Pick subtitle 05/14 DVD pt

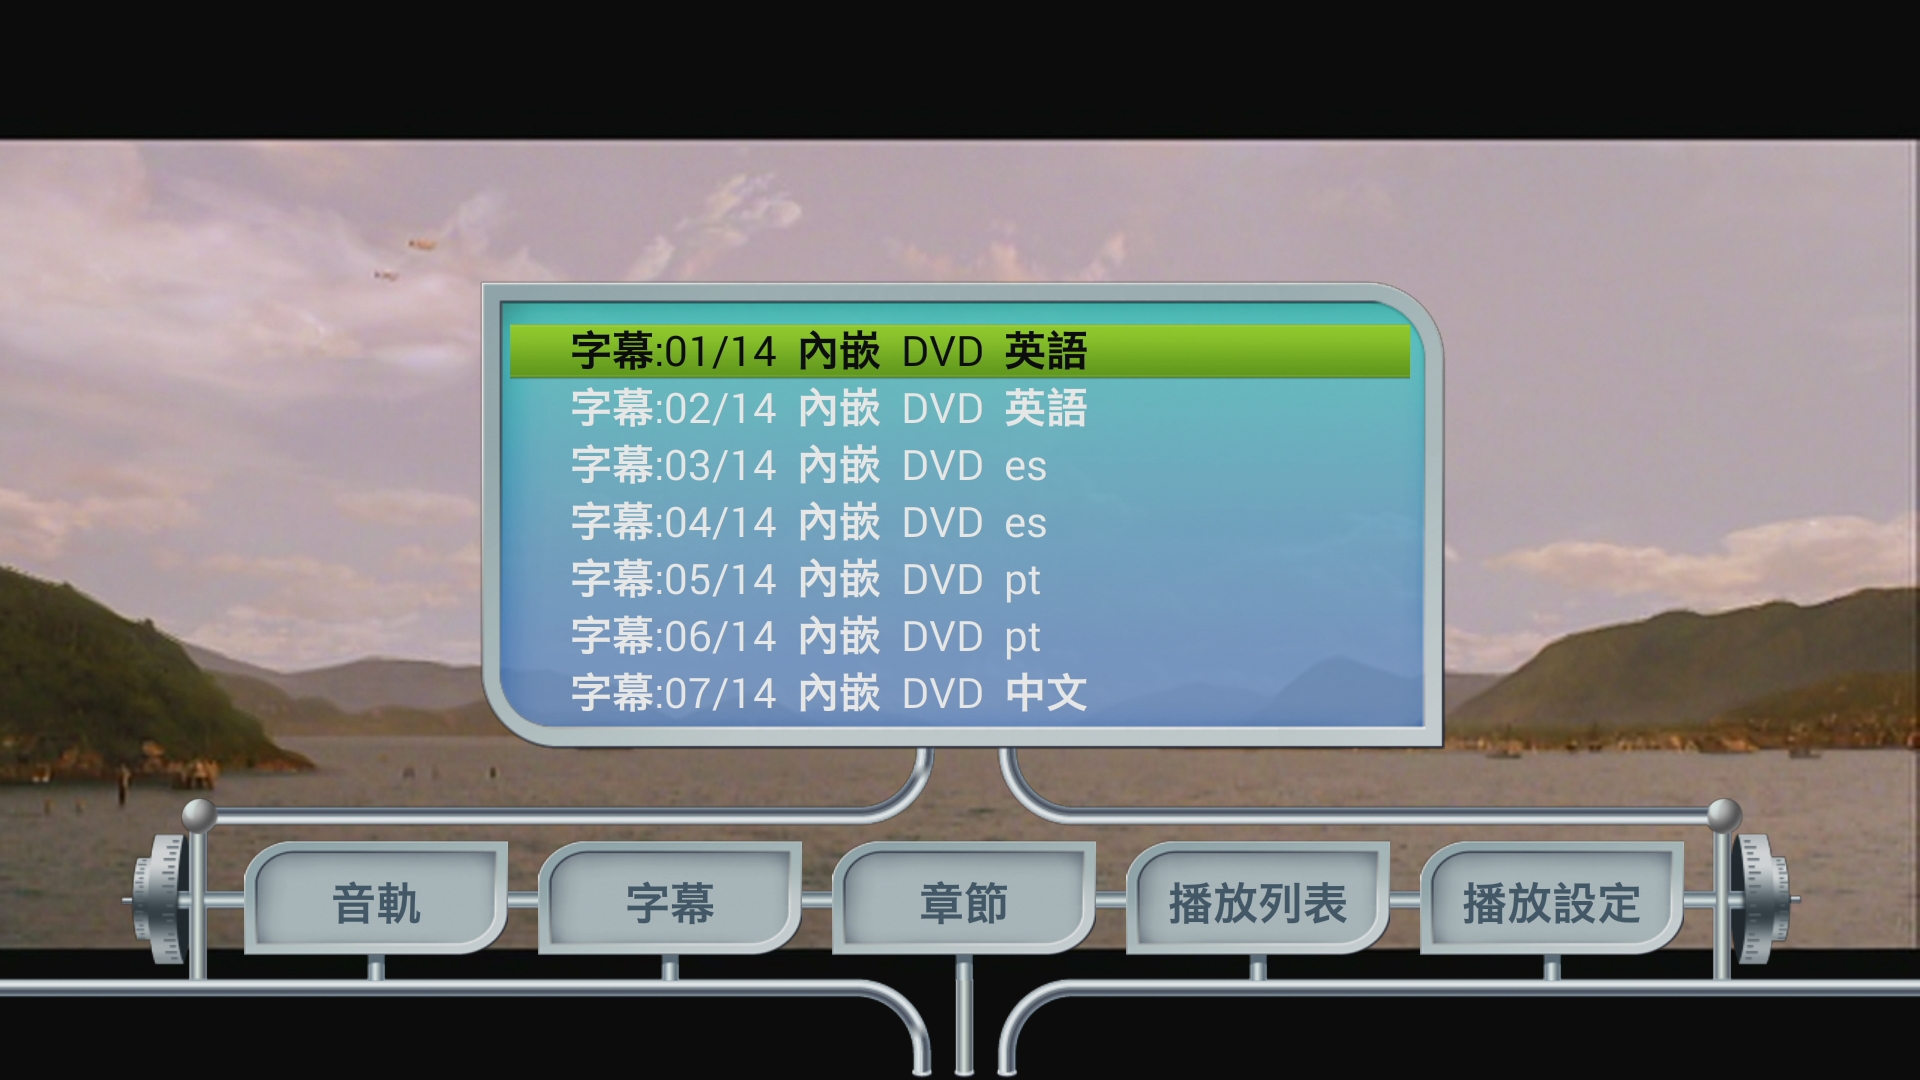pyautogui.click(x=960, y=579)
